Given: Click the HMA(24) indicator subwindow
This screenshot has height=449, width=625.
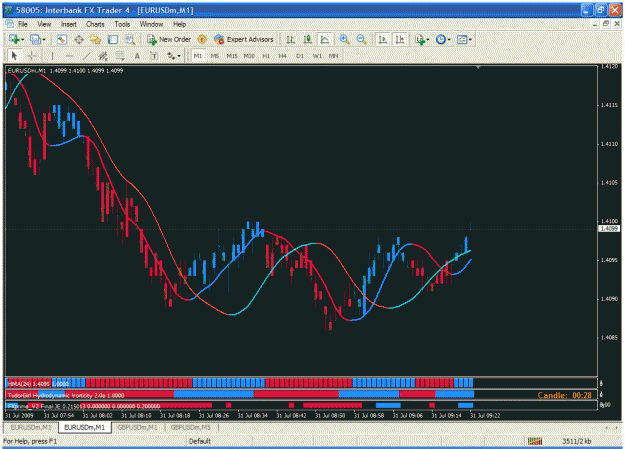Looking at the screenshot, I should coord(301,383).
